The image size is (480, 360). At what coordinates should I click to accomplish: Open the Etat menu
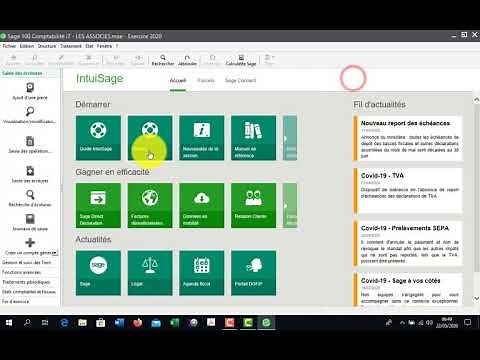pyautogui.click(x=89, y=46)
